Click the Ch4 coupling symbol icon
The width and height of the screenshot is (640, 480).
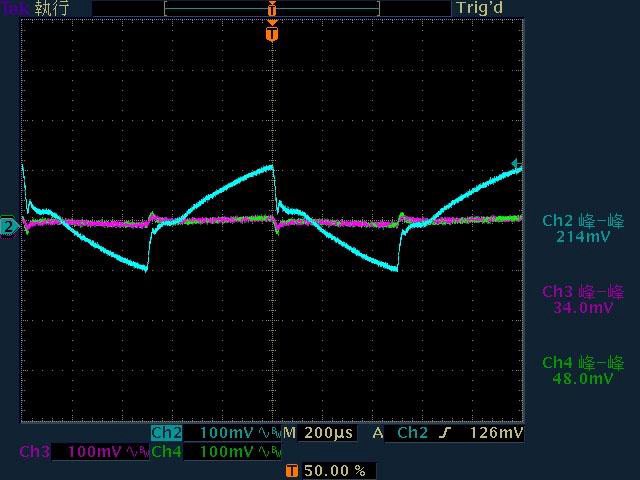(x=268, y=452)
